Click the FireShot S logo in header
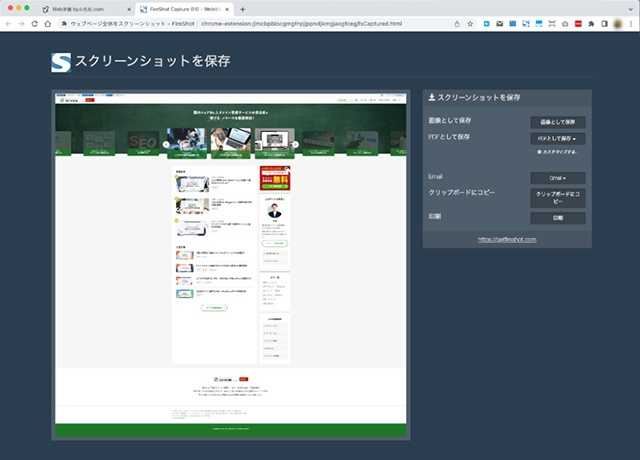The image size is (640, 460). 61,62
